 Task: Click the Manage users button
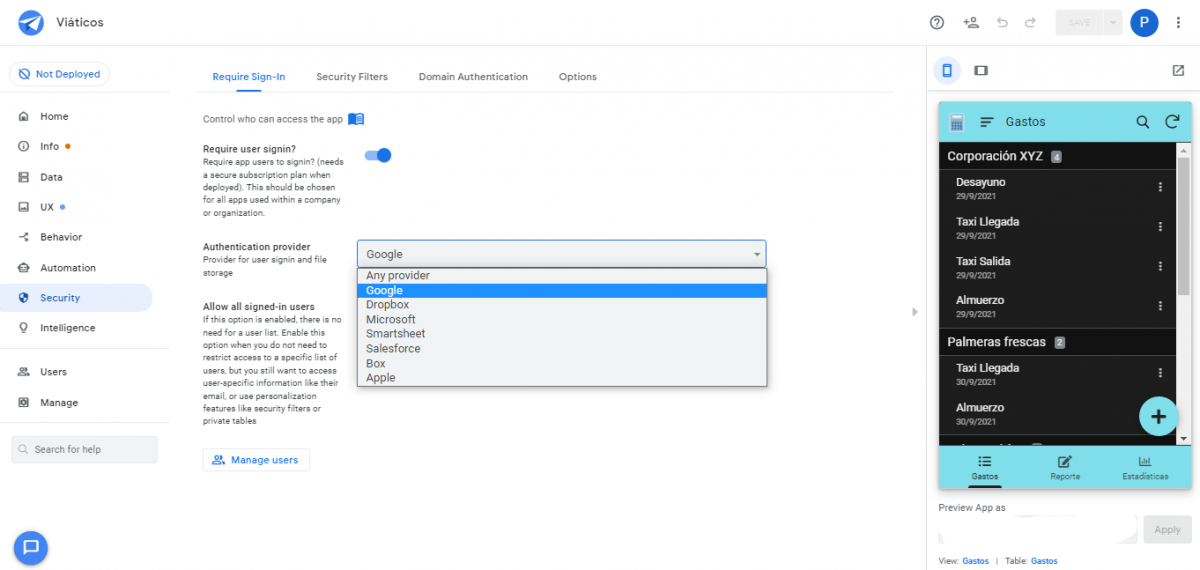(256, 460)
